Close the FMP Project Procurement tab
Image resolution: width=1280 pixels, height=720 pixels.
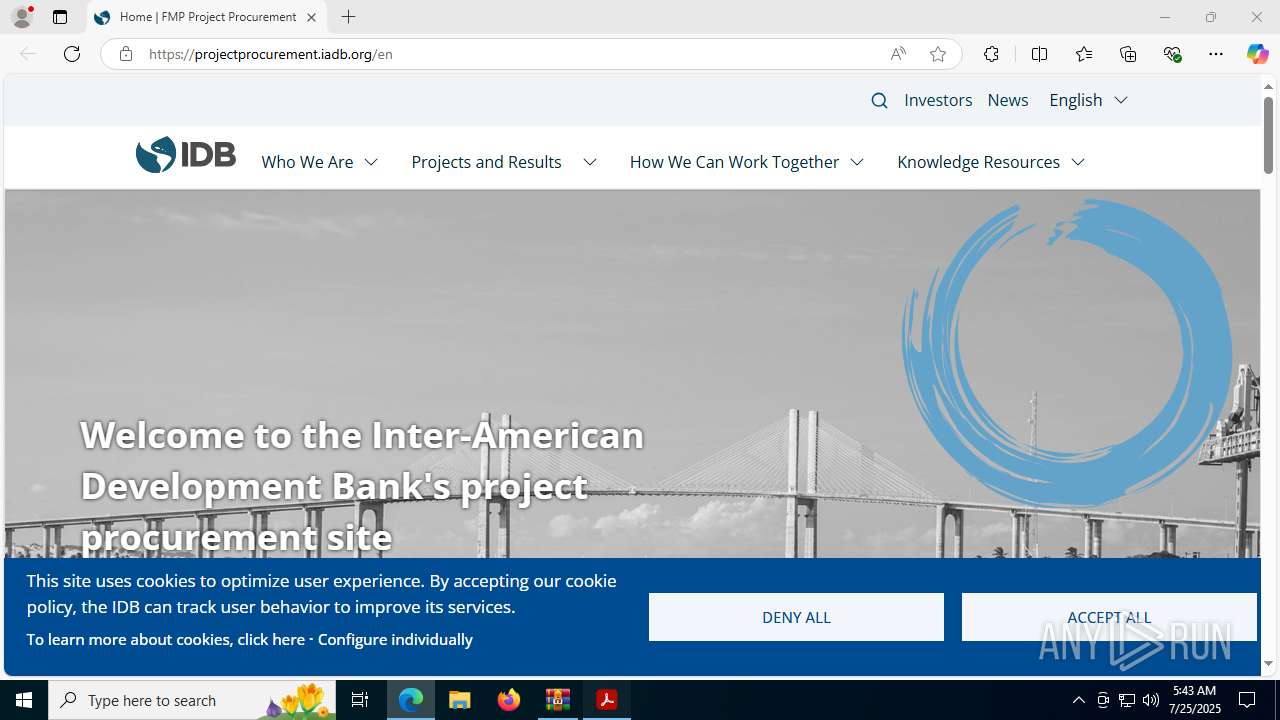311,17
